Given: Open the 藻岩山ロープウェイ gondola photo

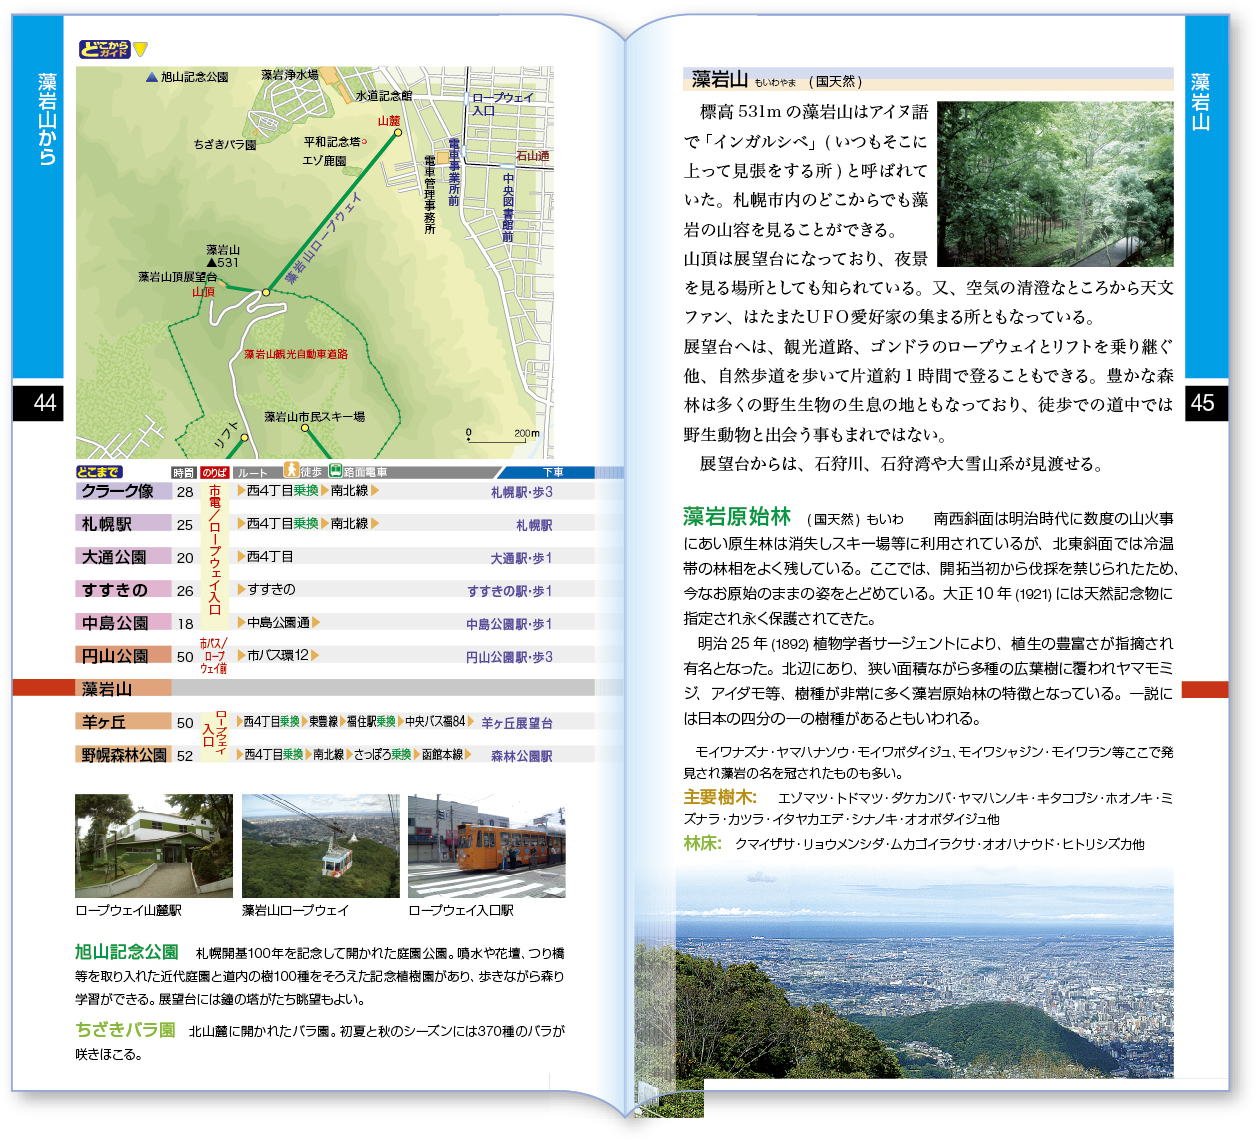Looking at the screenshot, I should pyautogui.click(x=320, y=846).
